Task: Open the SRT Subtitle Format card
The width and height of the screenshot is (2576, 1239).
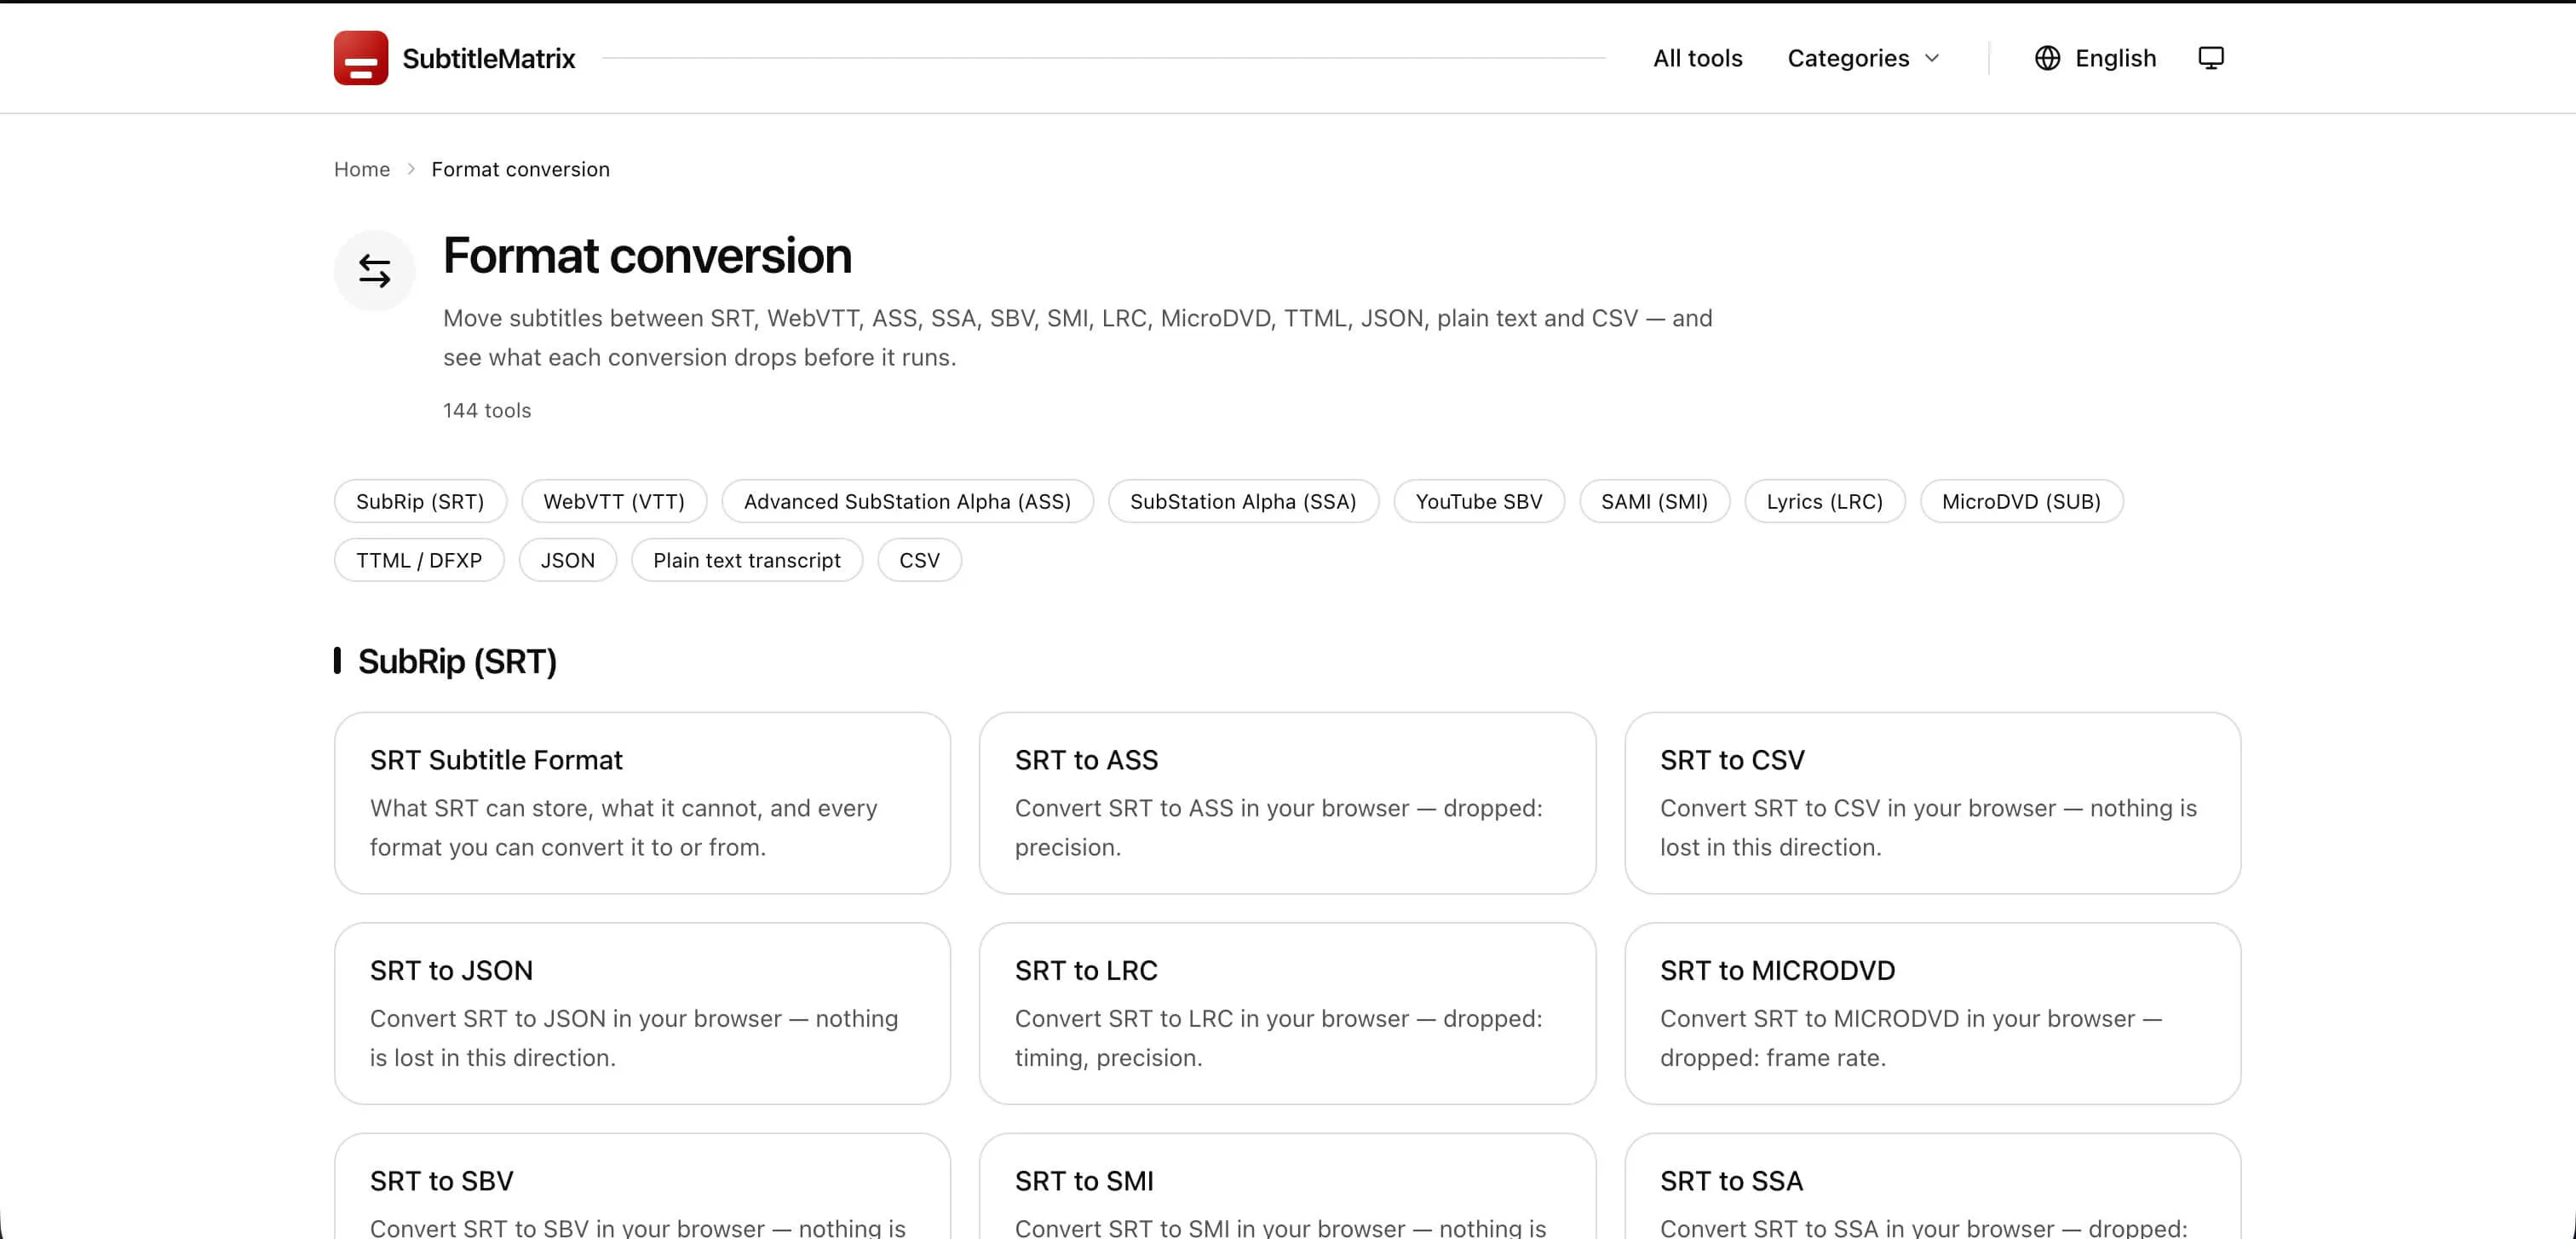Action: click(x=642, y=803)
